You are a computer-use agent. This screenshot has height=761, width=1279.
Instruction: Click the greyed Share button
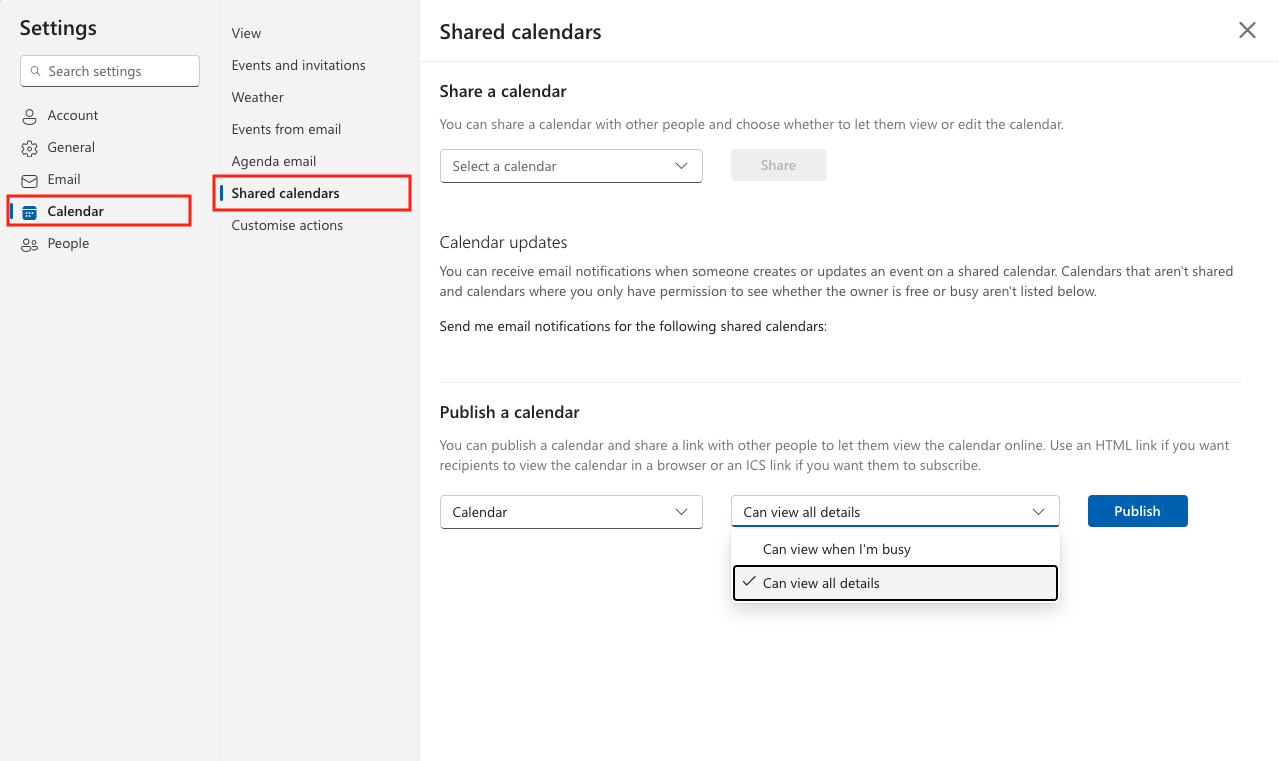(778, 165)
